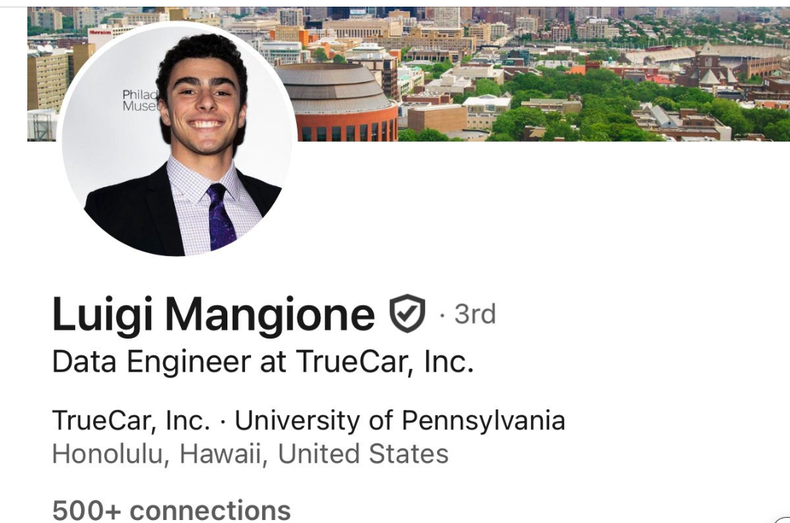Viewport: 790px width, 523px height.
Task: Click the dot separator before 3rd
Action: [442, 315]
